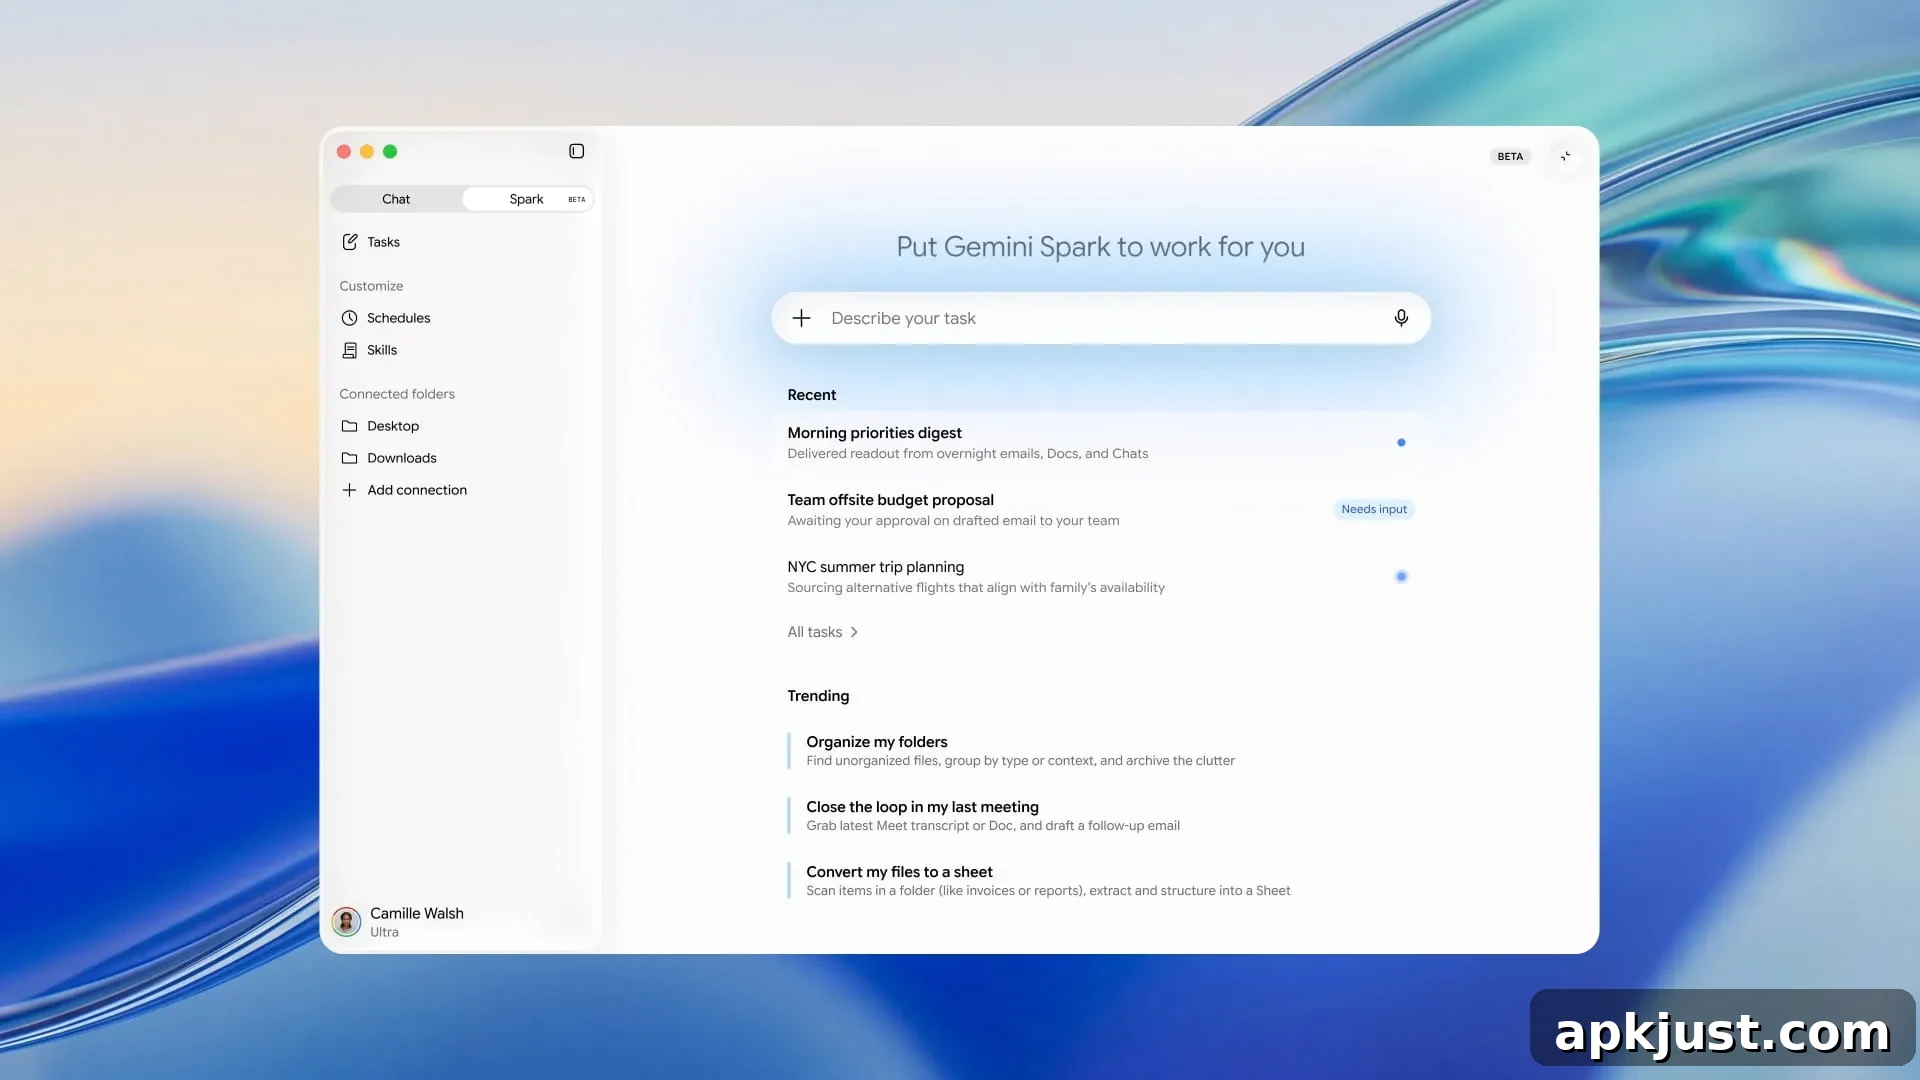1920x1080 pixels.
Task: Activate the microphone voice input icon
Action: point(1401,318)
